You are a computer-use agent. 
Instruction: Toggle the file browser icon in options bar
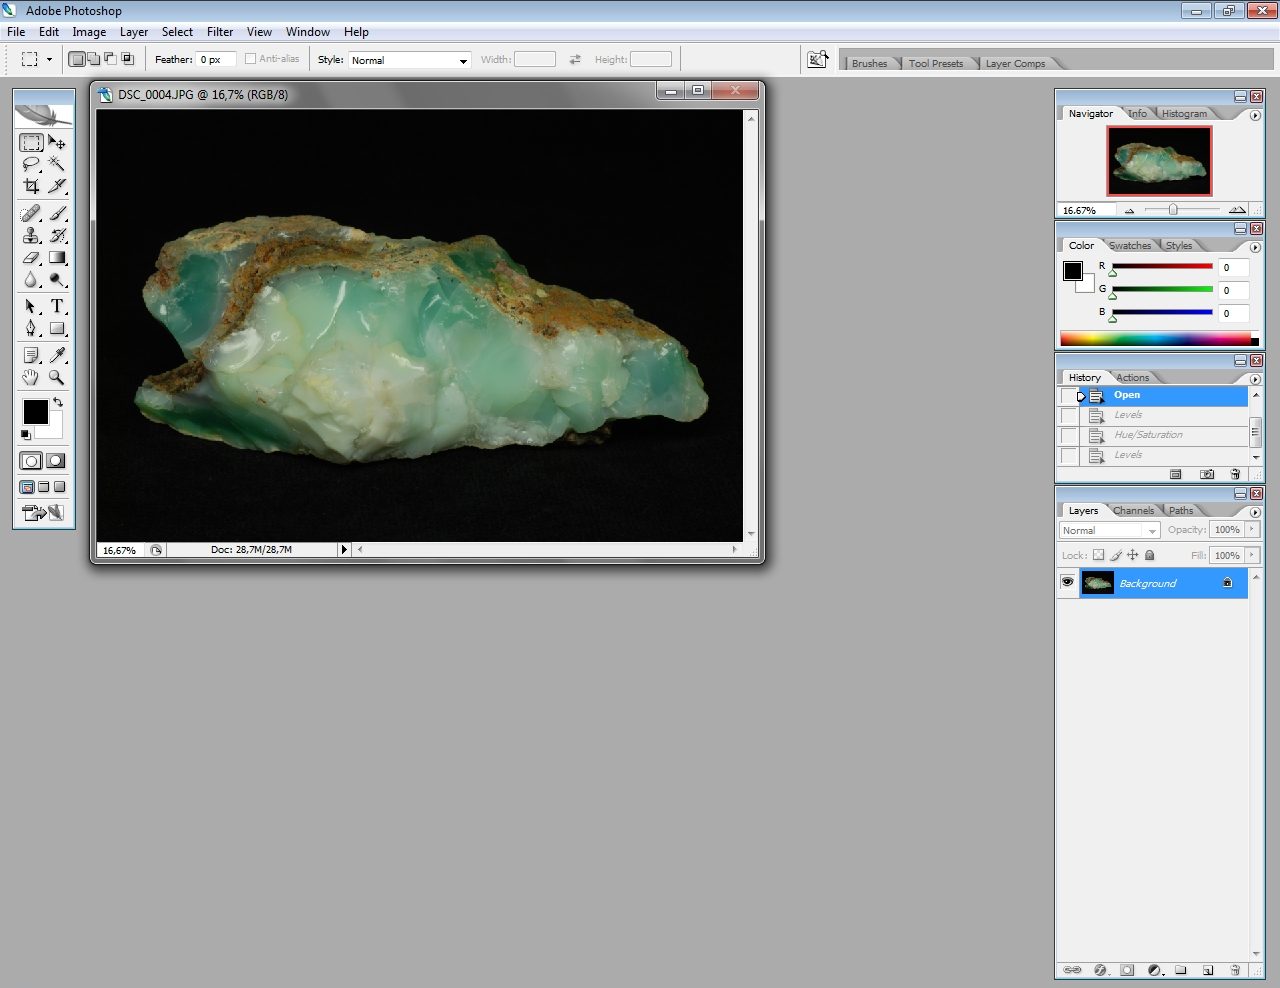(818, 59)
